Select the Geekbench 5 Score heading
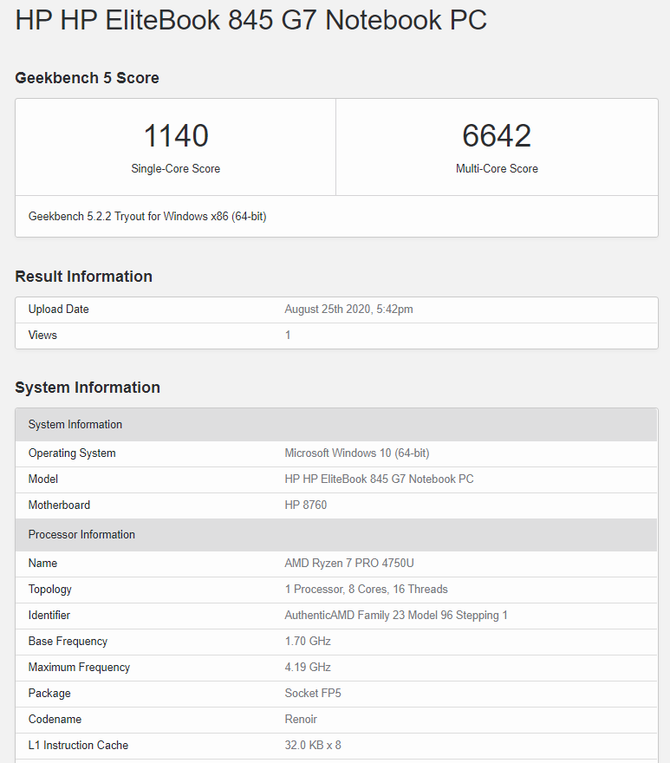Viewport: 670px width, 763px height. pyautogui.click(x=87, y=78)
